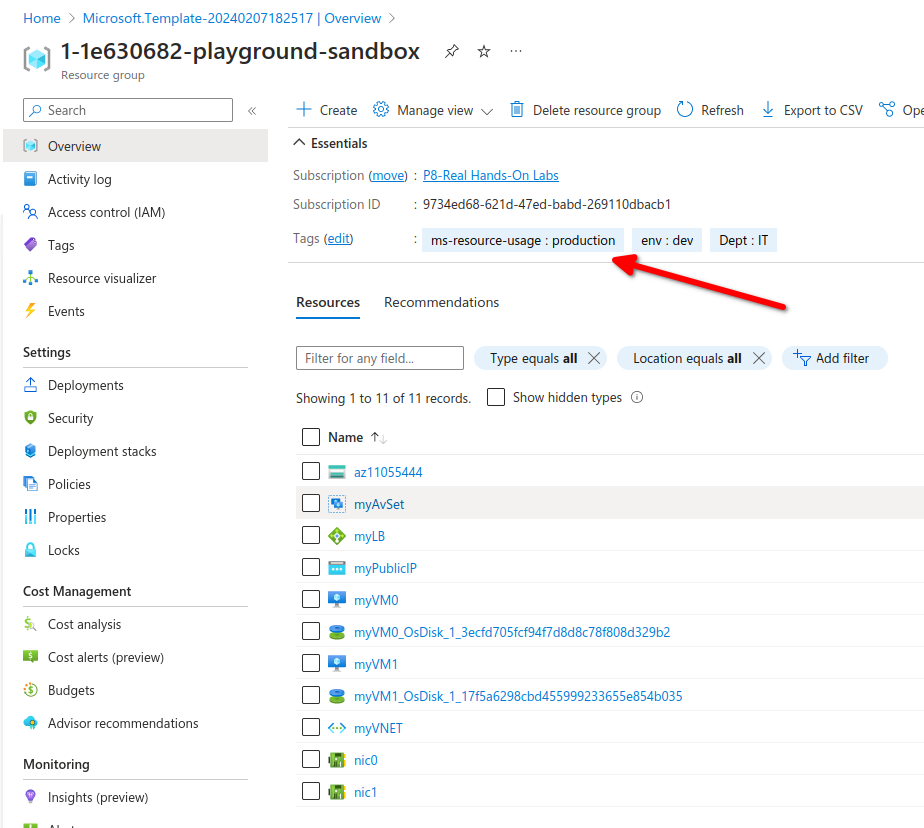Viewport: 924px width, 828px height.
Task: Collapse the Essentials section
Action: tap(299, 144)
